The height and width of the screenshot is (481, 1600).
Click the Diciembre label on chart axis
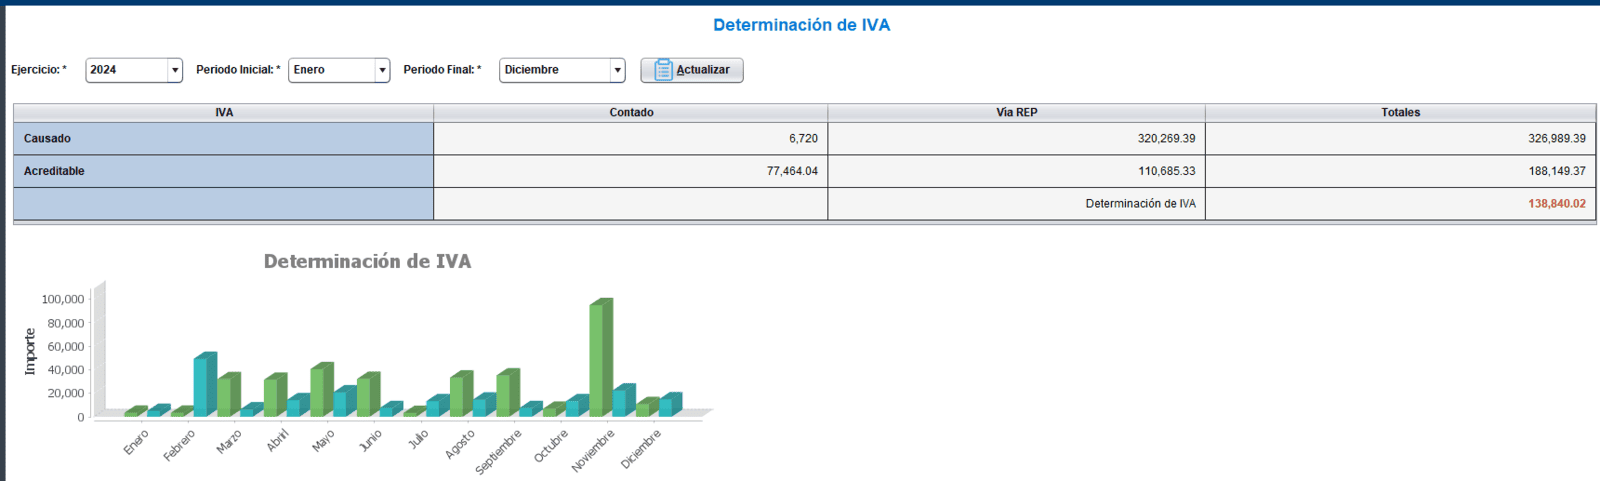[x=641, y=450]
